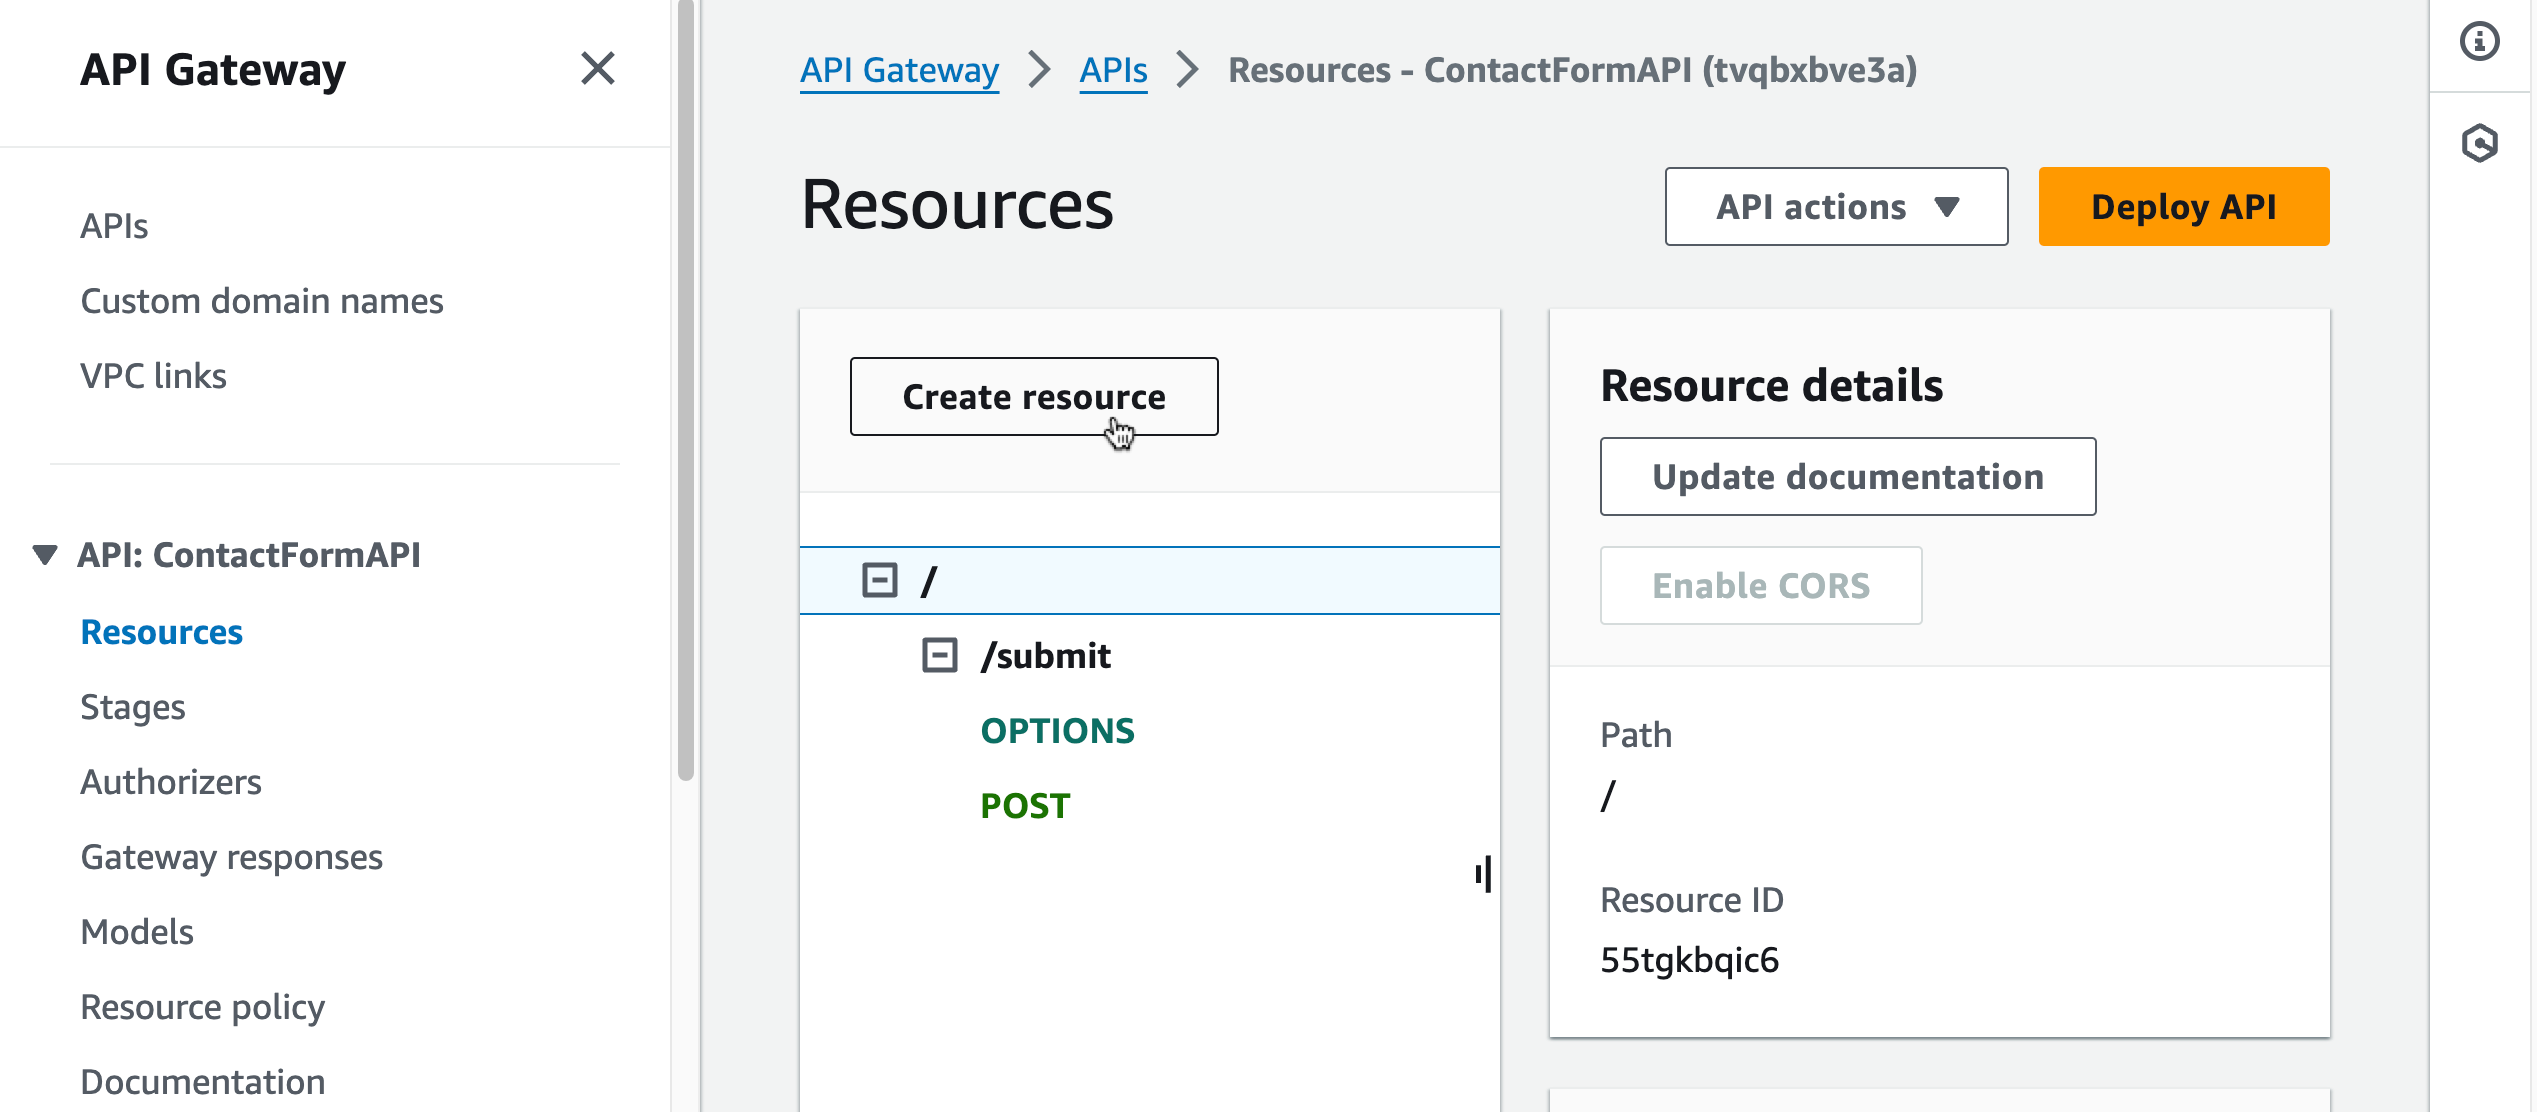Viewport: 2537px width, 1112px height.
Task: Grab the resources pane resize handle
Action: click(1484, 874)
